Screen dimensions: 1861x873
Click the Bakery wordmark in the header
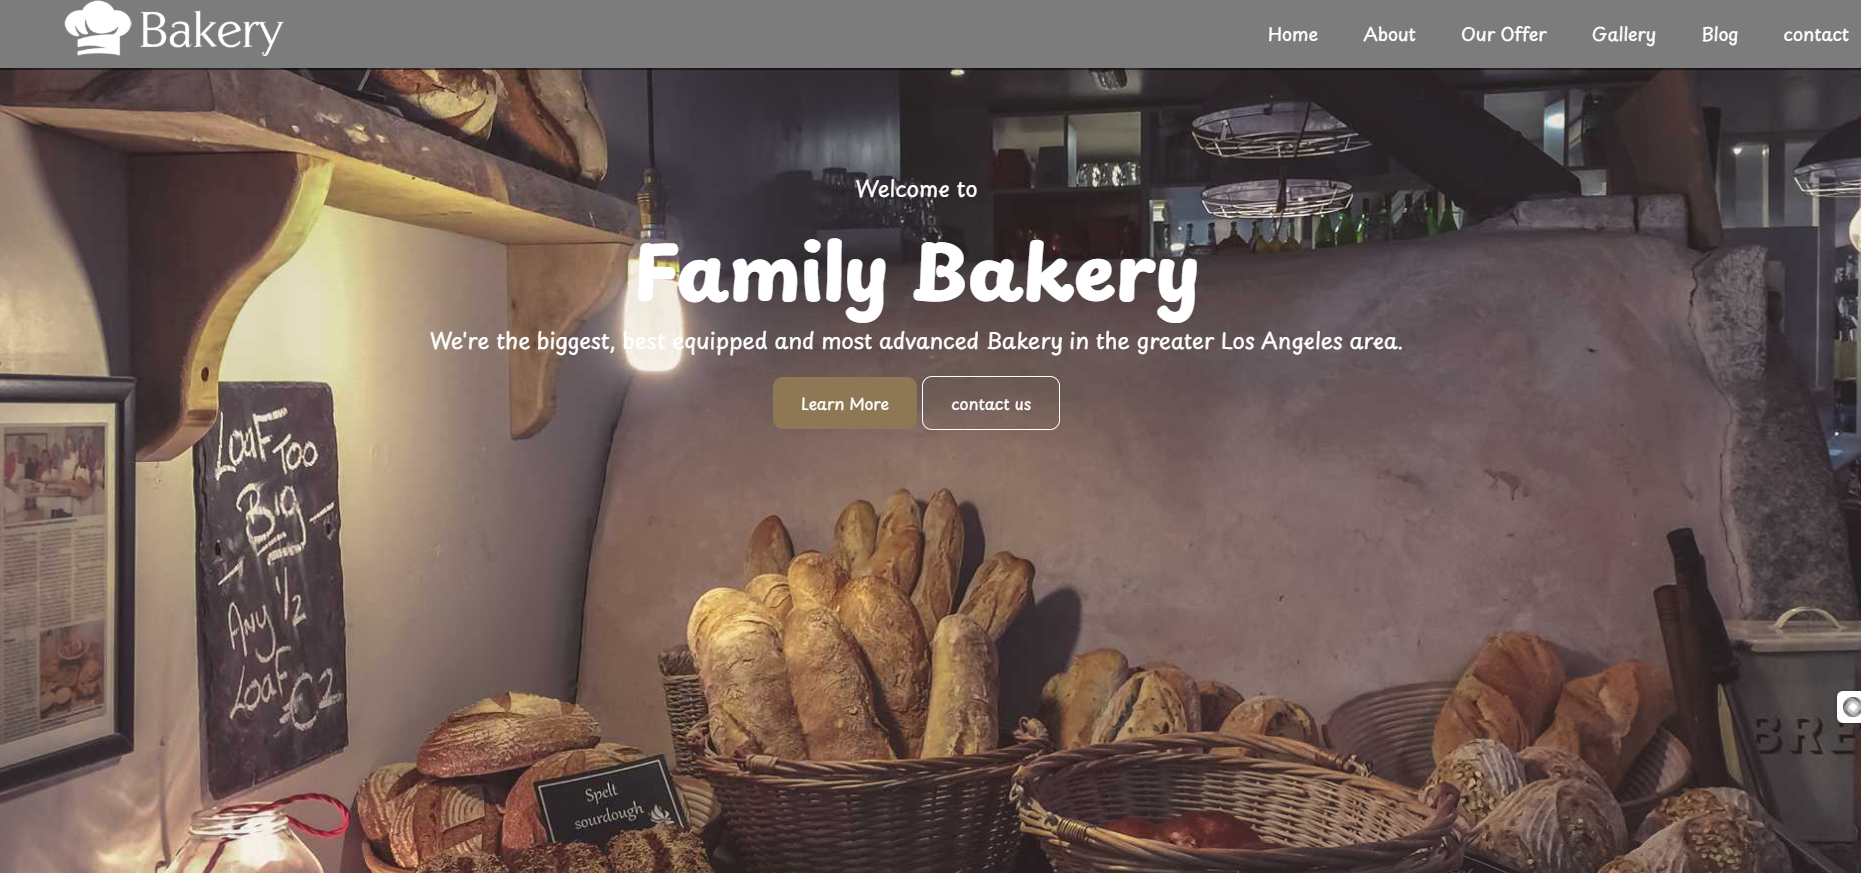tap(211, 32)
